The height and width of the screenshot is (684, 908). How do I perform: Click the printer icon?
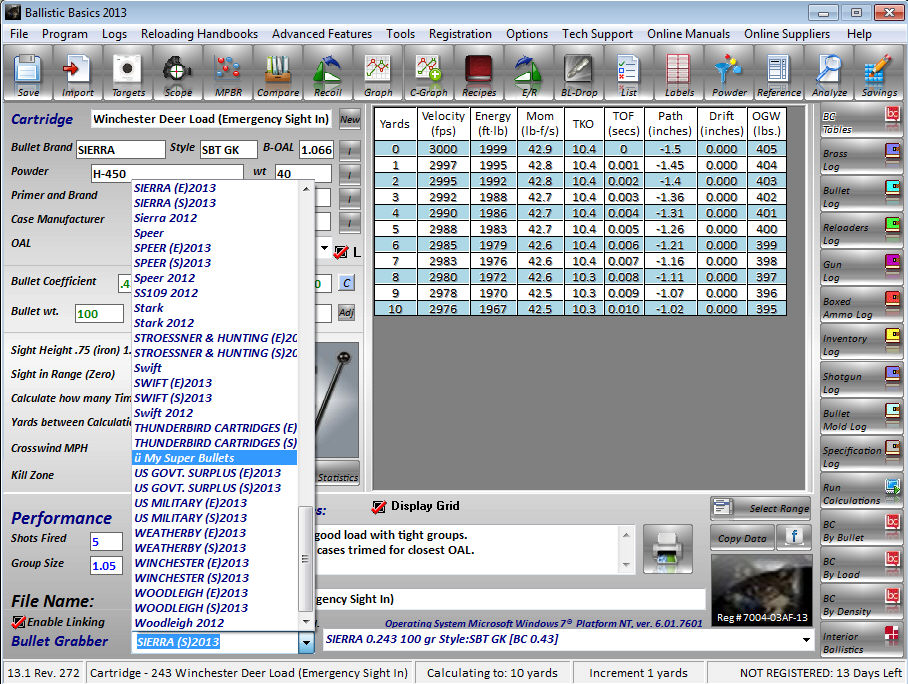pyautogui.click(x=667, y=549)
